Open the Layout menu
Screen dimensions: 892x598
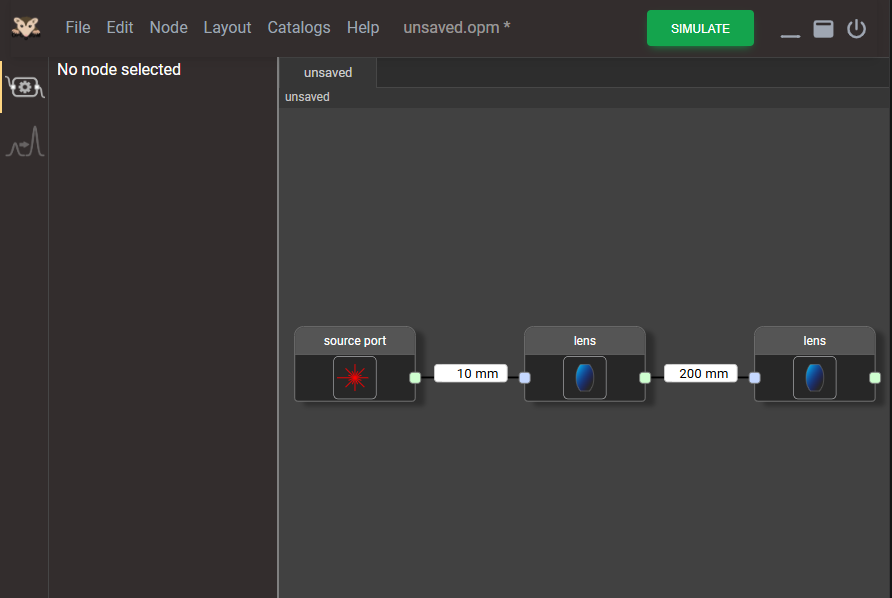[228, 27]
